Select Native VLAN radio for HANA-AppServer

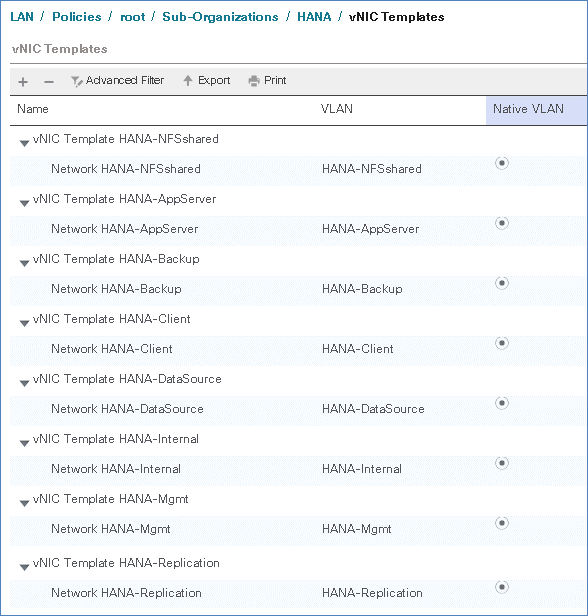502,223
